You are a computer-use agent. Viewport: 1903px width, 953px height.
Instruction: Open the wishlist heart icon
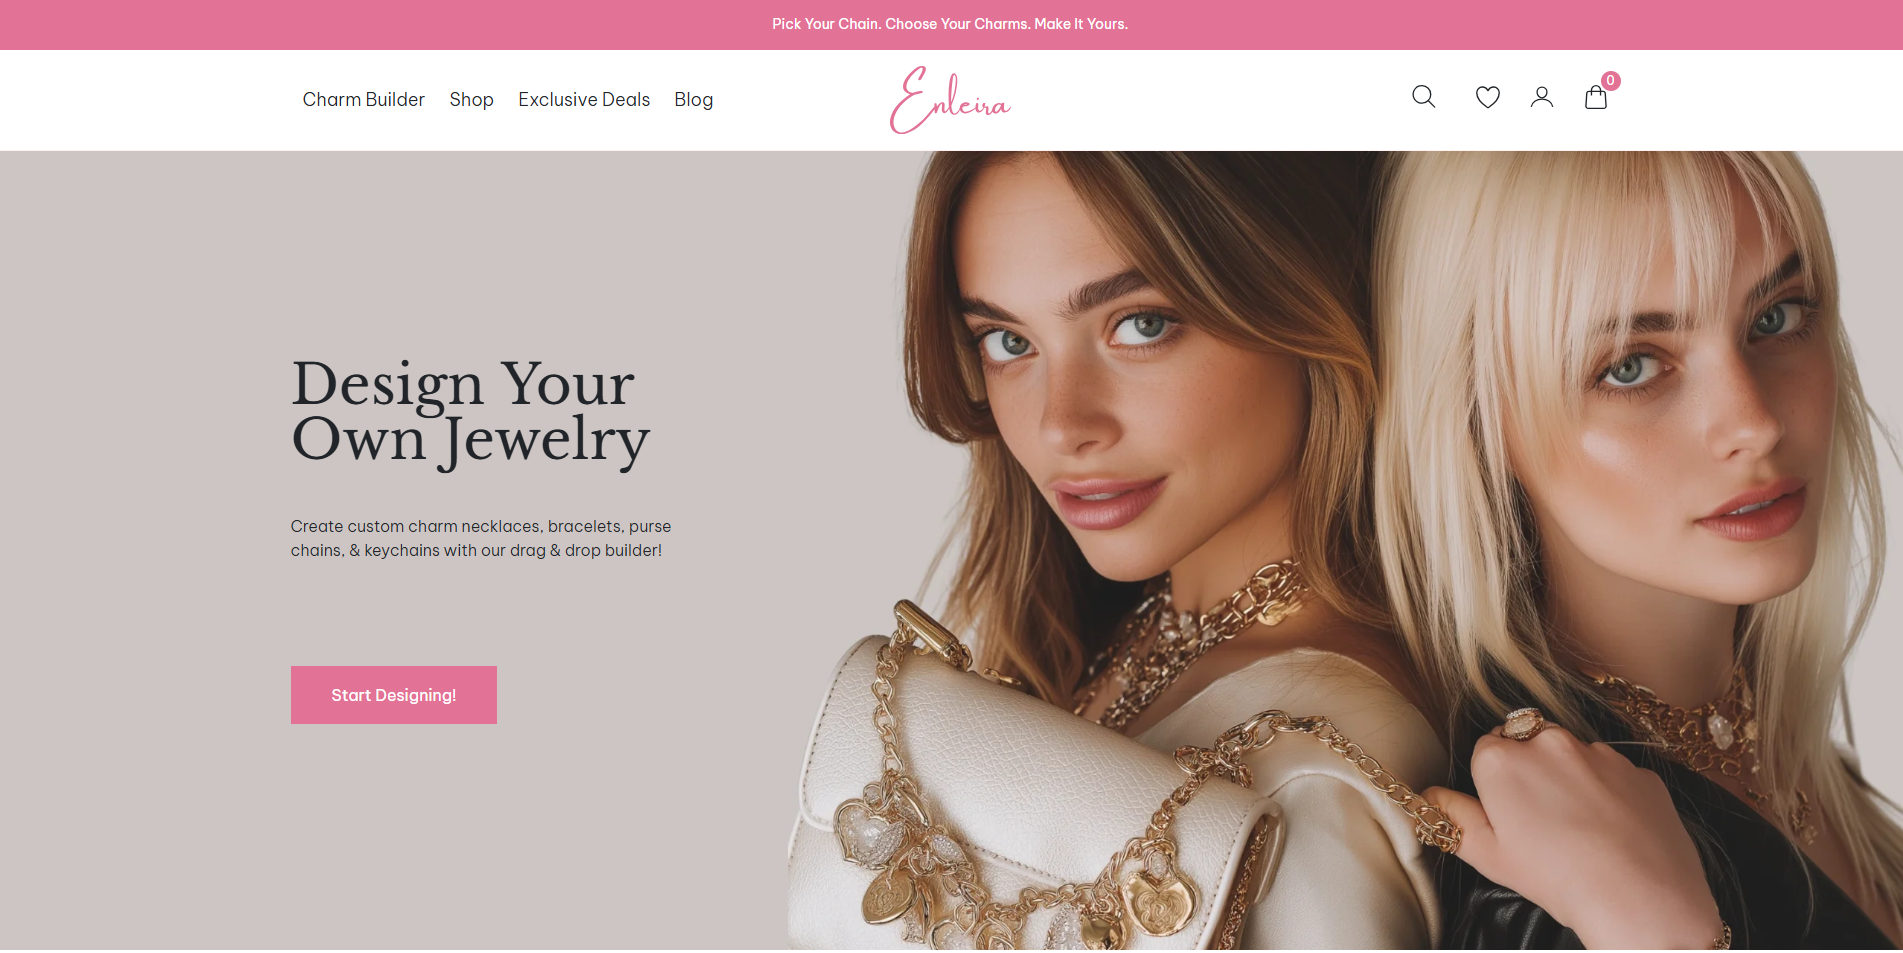pos(1487,97)
